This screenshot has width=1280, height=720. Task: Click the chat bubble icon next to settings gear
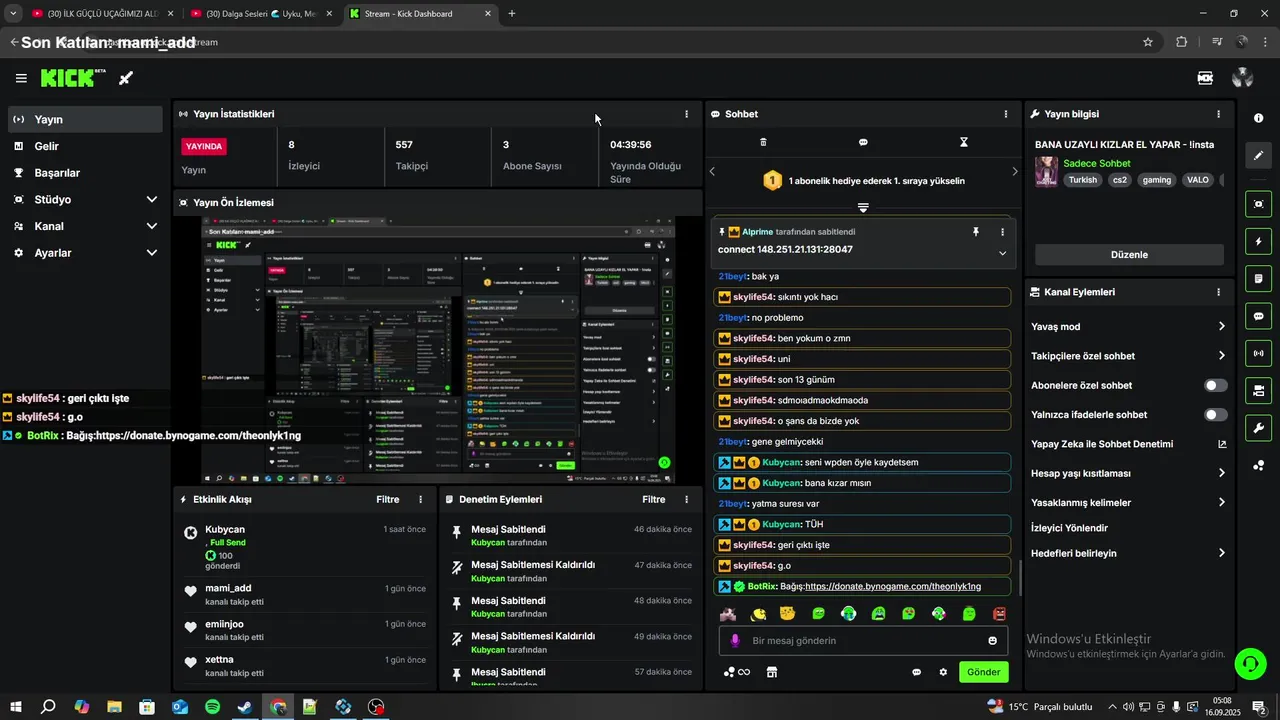pos(917,672)
